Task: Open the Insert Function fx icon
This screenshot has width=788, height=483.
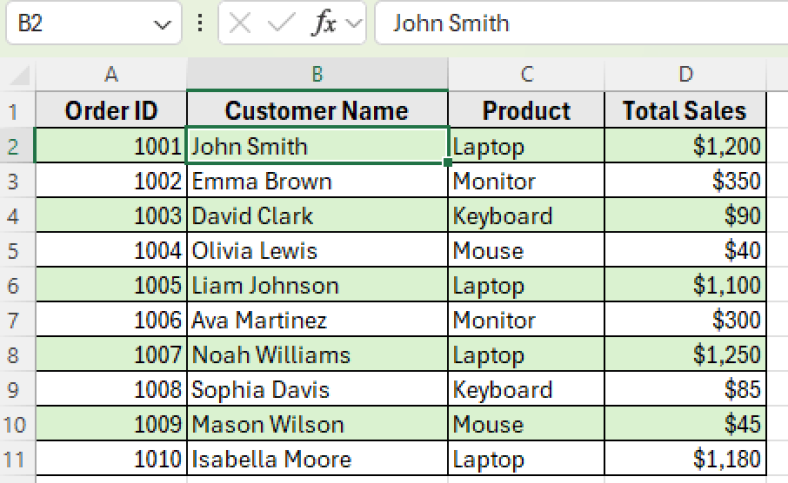Action: point(324,23)
